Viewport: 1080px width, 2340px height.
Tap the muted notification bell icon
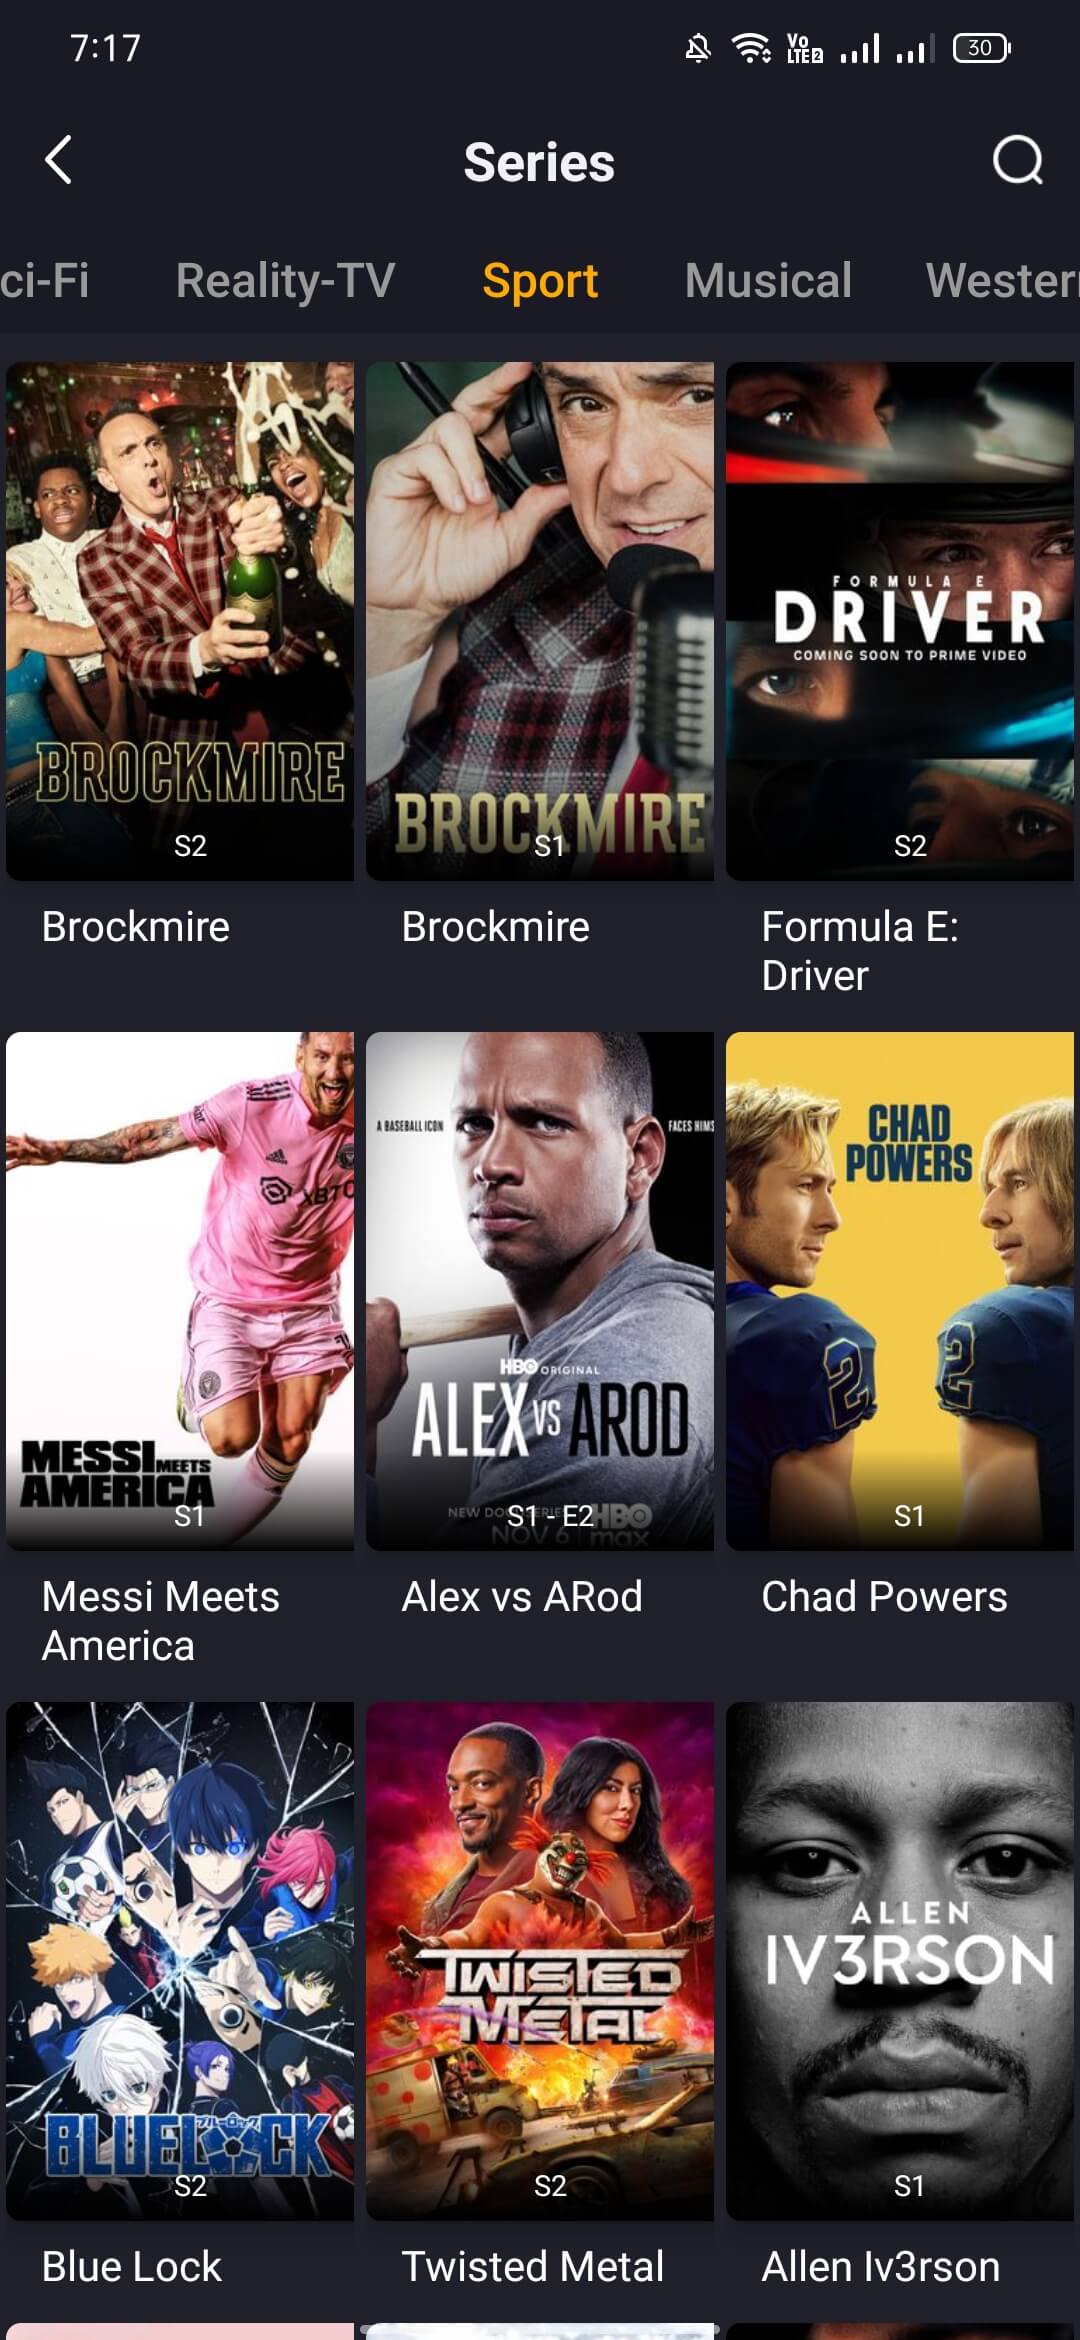click(x=698, y=48)
